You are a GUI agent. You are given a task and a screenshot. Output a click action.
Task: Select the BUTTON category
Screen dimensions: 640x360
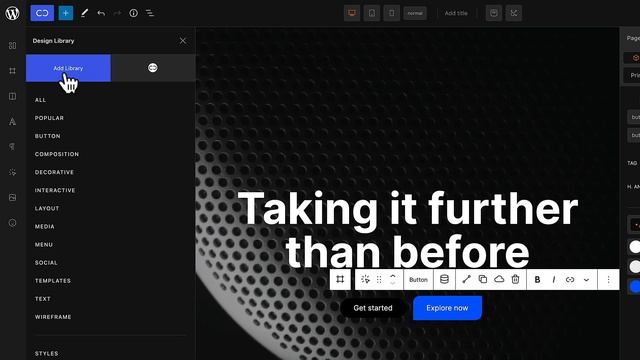tap(47, 136)
